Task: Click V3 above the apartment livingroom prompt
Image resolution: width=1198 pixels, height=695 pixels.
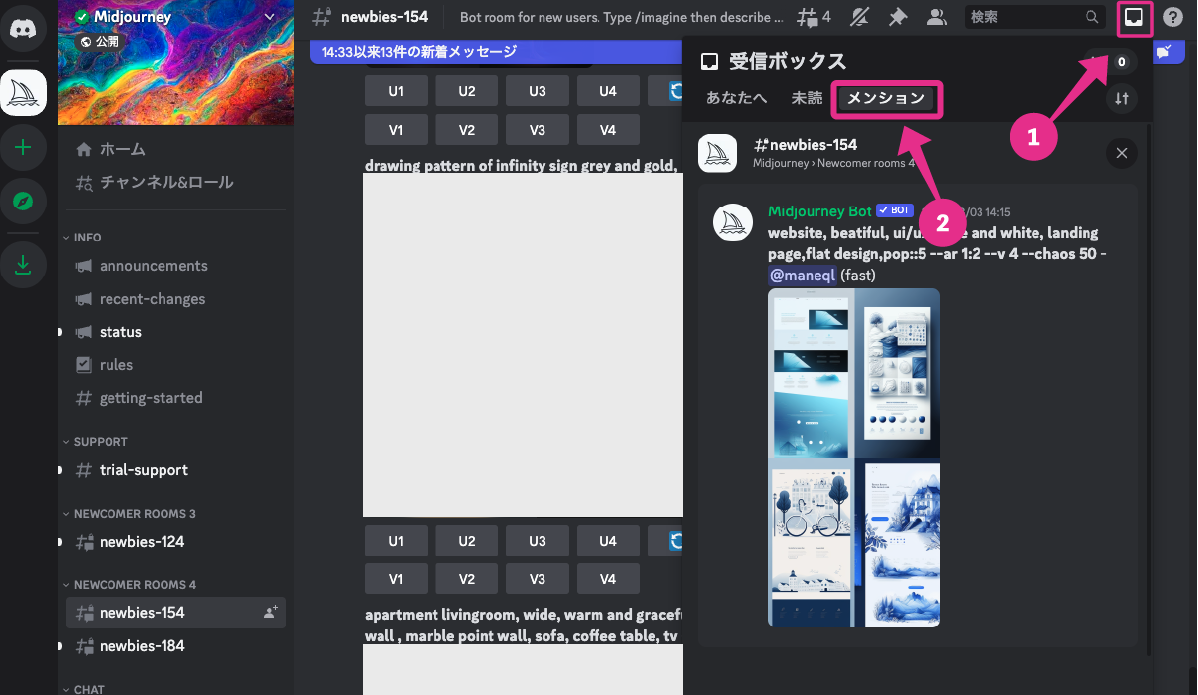Action: point(537,579)
